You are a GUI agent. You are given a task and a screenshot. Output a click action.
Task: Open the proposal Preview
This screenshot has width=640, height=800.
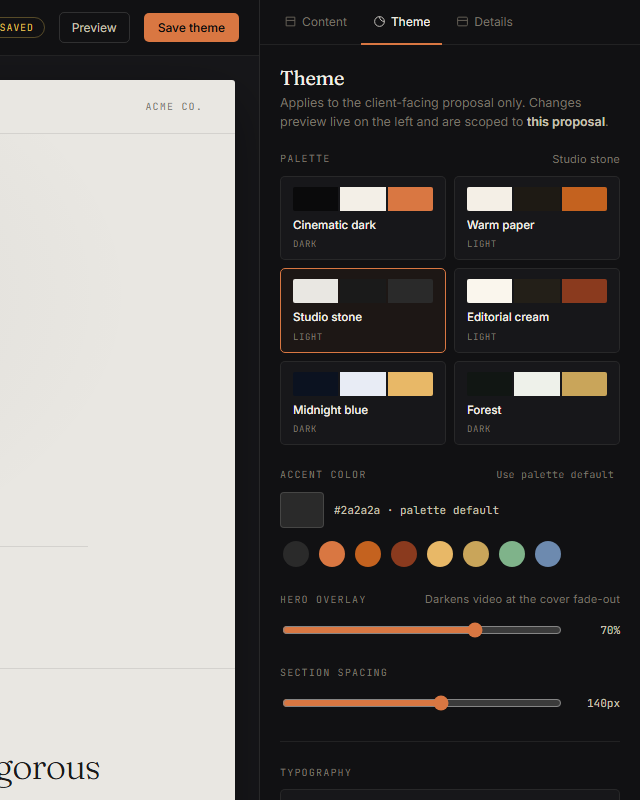coord(94,28)
